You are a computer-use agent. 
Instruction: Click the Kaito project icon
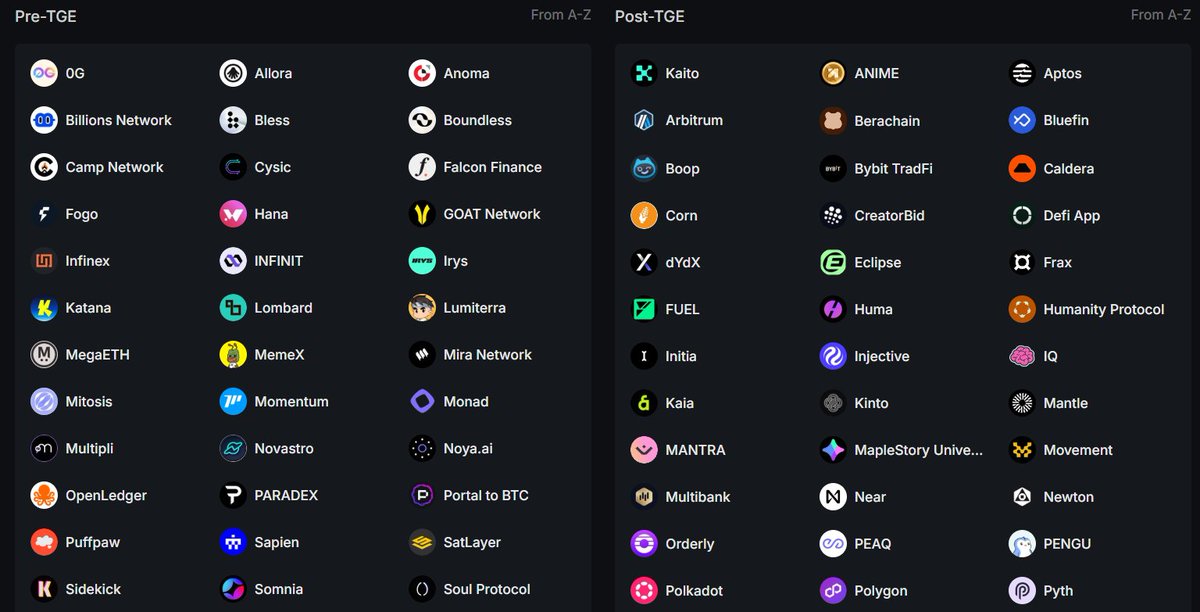tap(644, 73)
